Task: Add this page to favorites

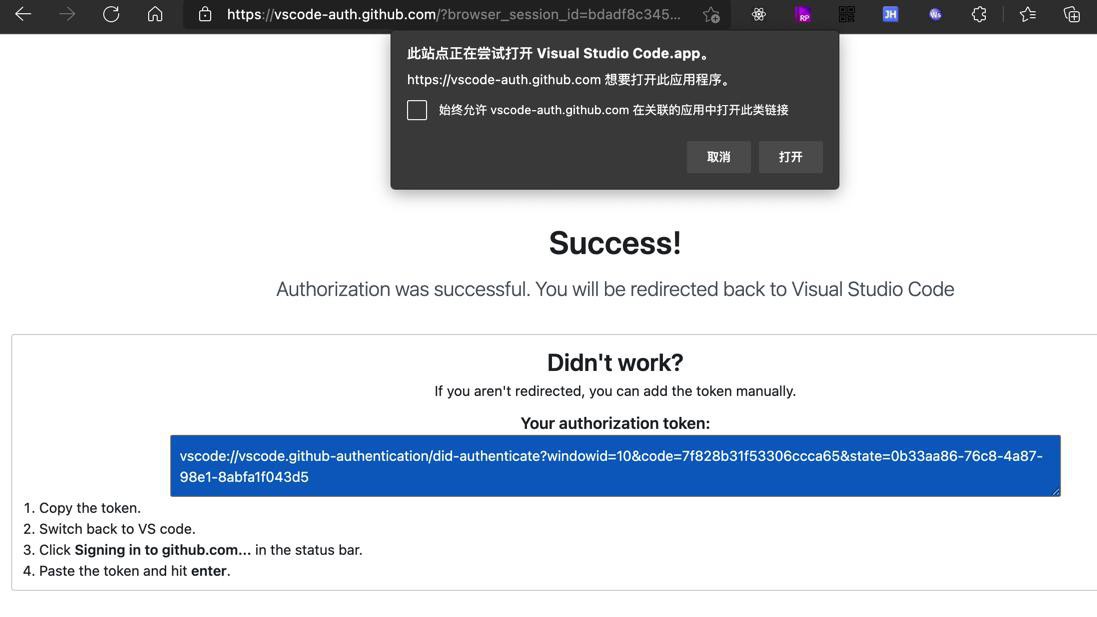Action: coord(712,15)
